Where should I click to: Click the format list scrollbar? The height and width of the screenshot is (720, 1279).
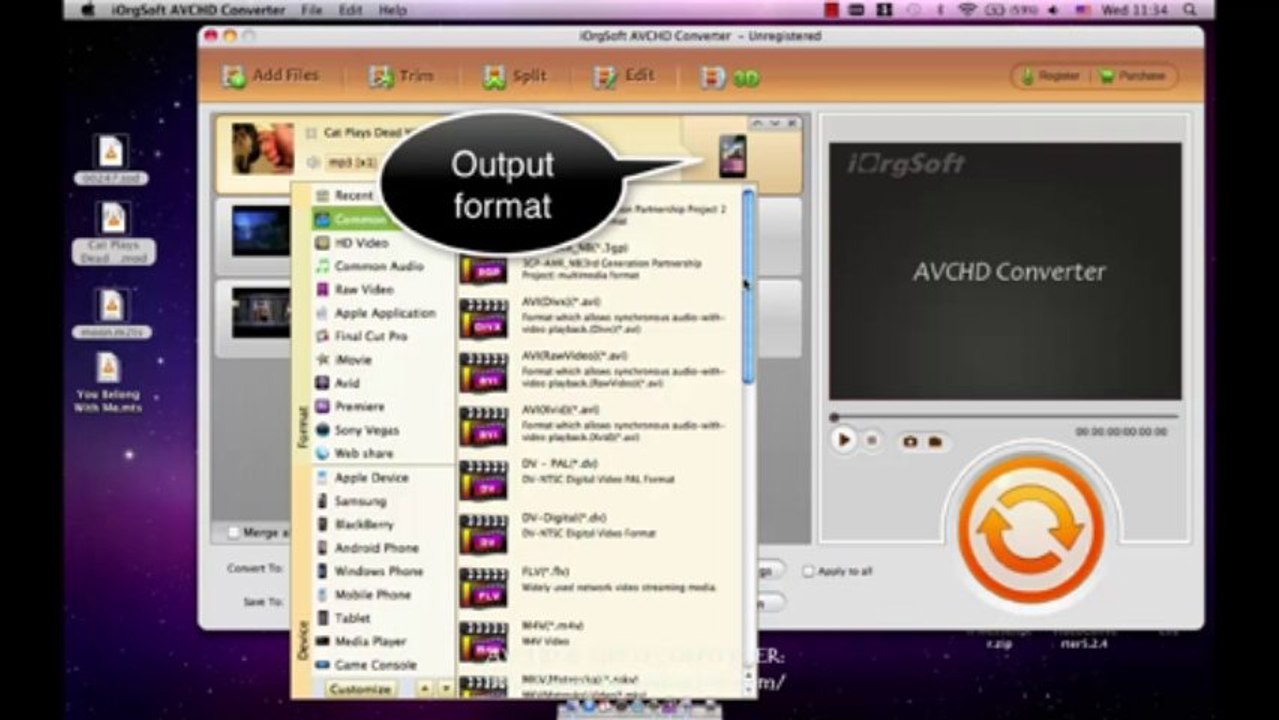tap(748, 285)
